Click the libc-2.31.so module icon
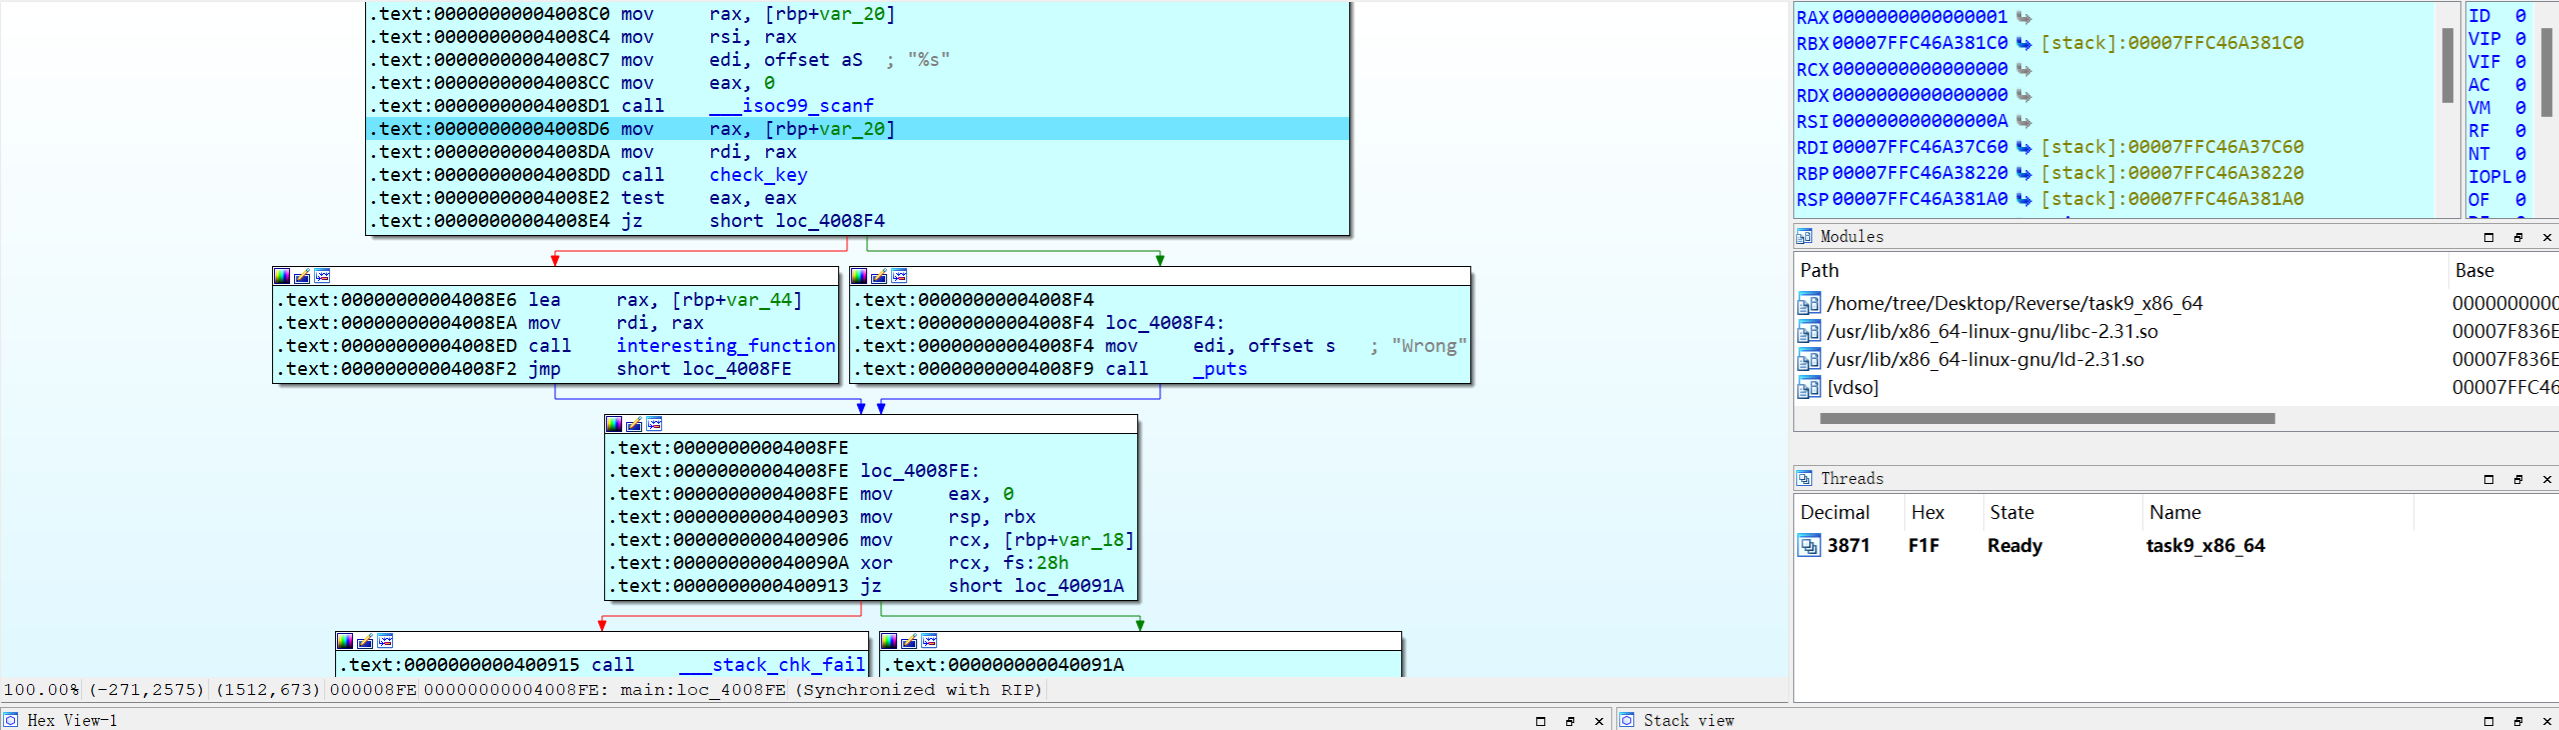Image resolution: width=2559 pixels, height=730 pixels. [1808, 332]
